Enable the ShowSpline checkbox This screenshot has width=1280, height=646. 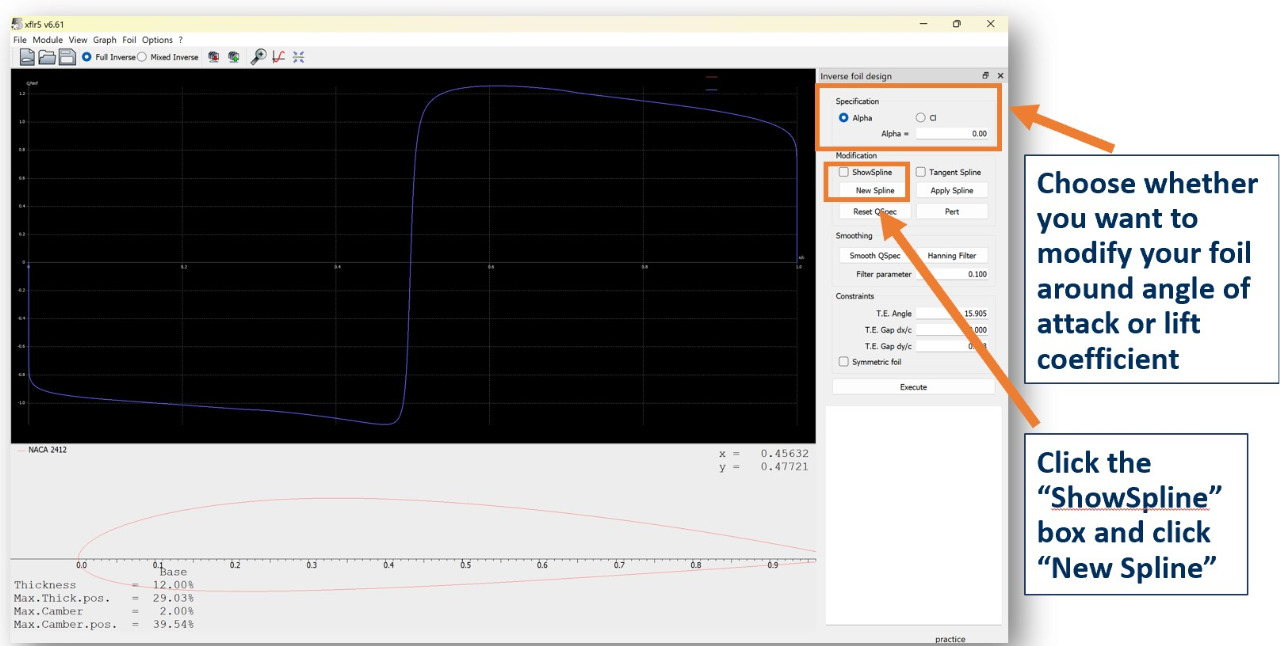tap(844, 172)
